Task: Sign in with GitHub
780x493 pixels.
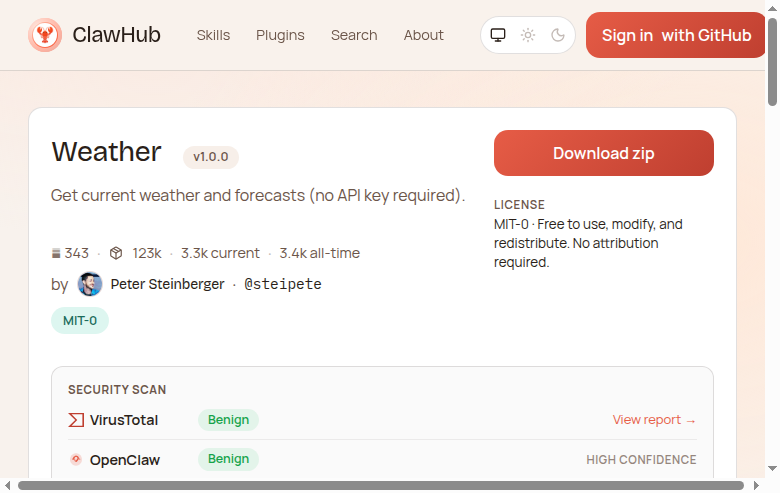Action: 676,35
